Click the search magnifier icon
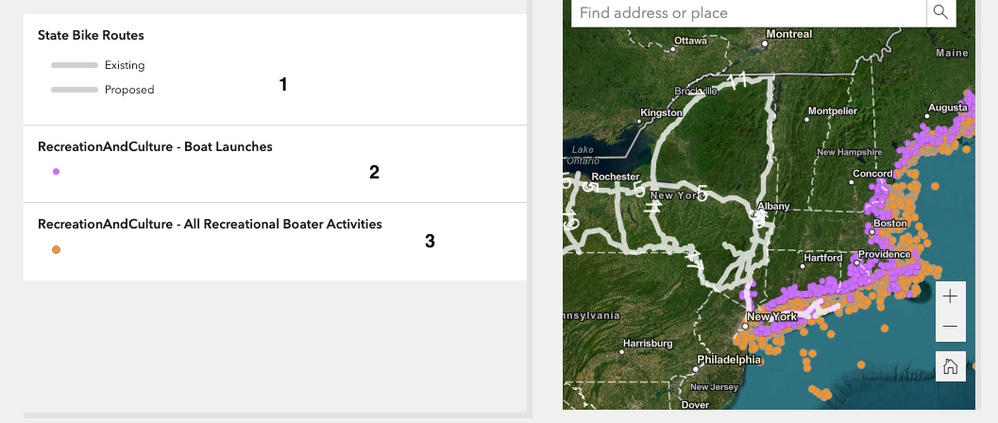Viewport: 998px width, 423px height. (x=940, y=12)
